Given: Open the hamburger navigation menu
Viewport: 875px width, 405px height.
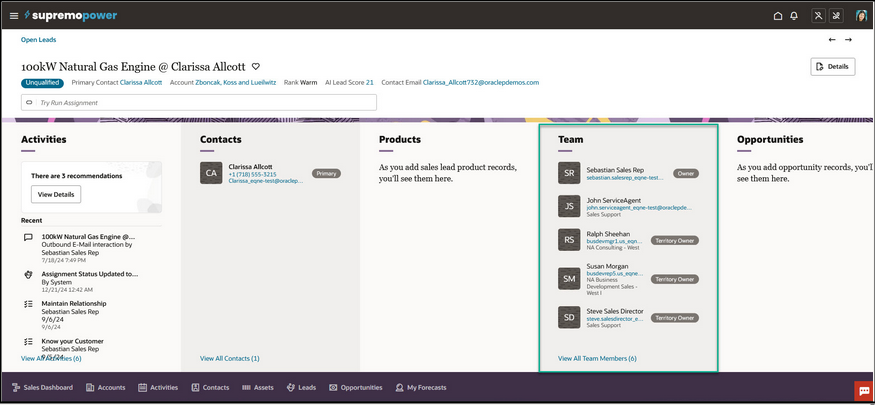Looking at the screenshot, I should point(14,16).
